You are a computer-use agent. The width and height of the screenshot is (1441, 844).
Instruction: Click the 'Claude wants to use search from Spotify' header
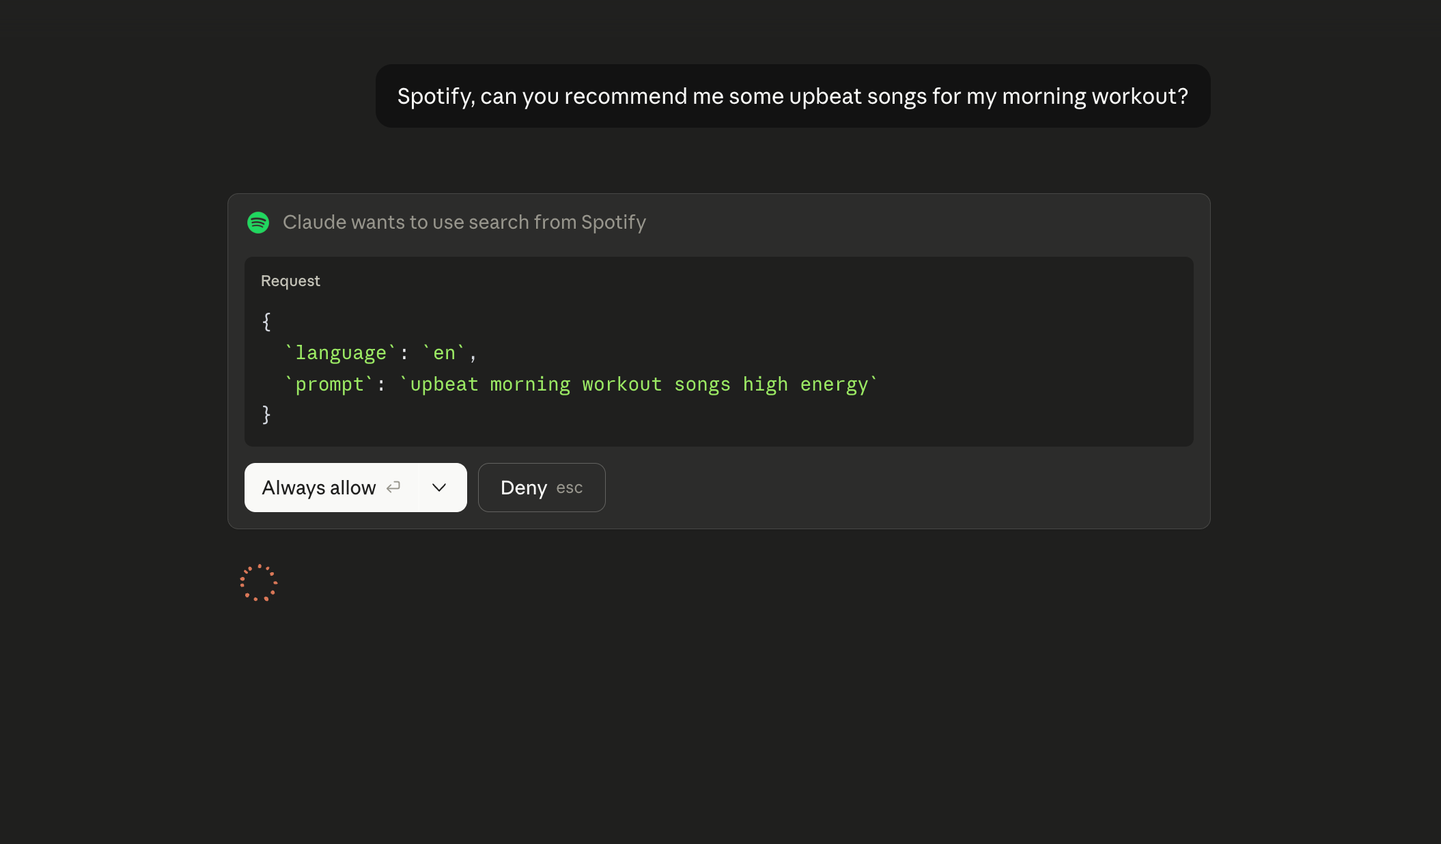464,222
